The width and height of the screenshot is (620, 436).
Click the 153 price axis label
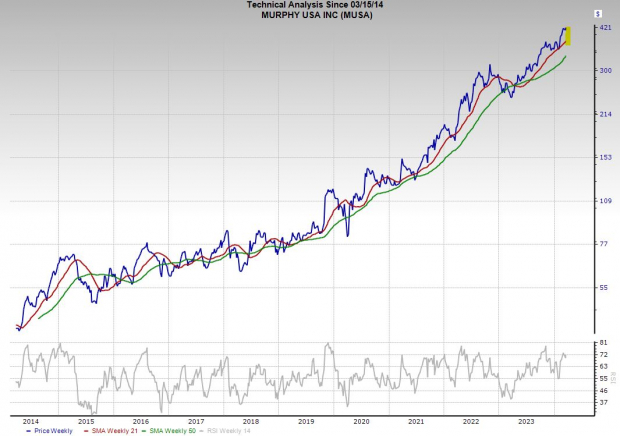tap(606, 158)
